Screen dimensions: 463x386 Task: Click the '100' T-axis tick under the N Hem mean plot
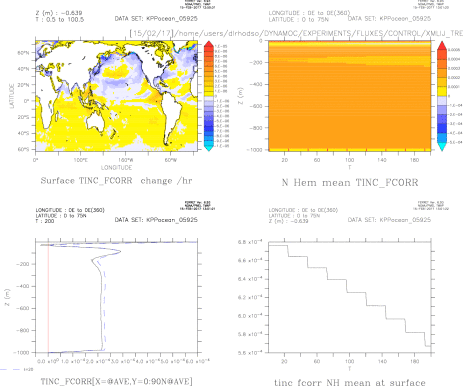(349, 160)
